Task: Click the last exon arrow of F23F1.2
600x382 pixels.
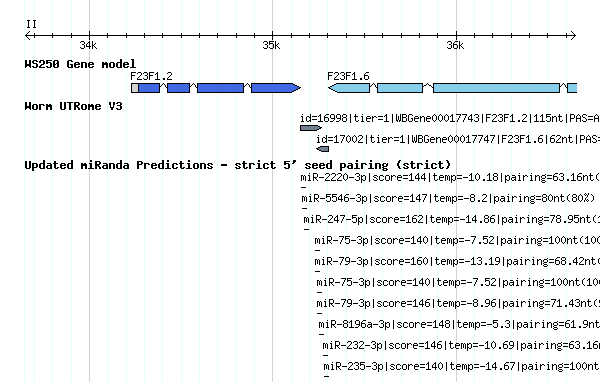Action: coord(276,88)
